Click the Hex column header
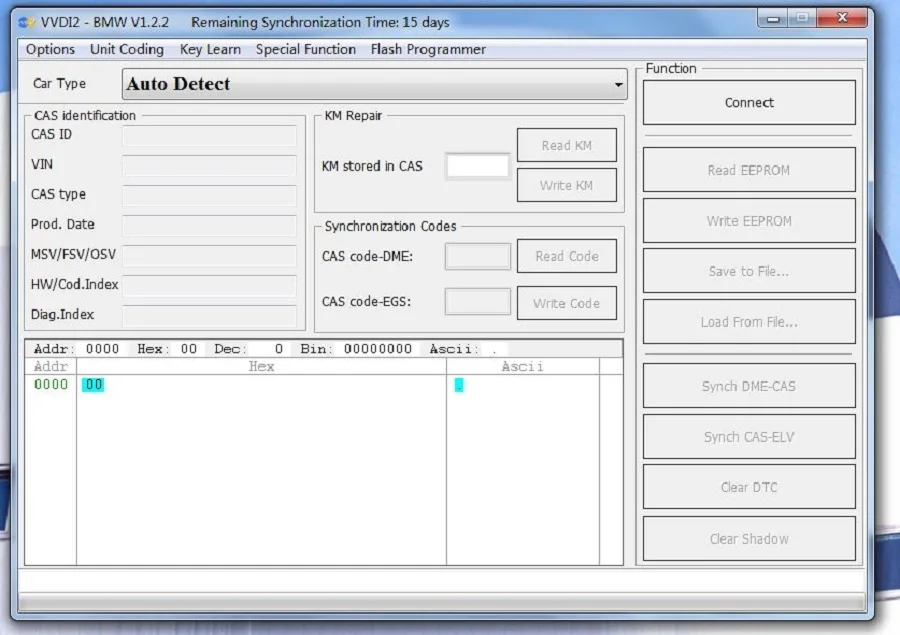900x635 pixels. tap(261, 366)
